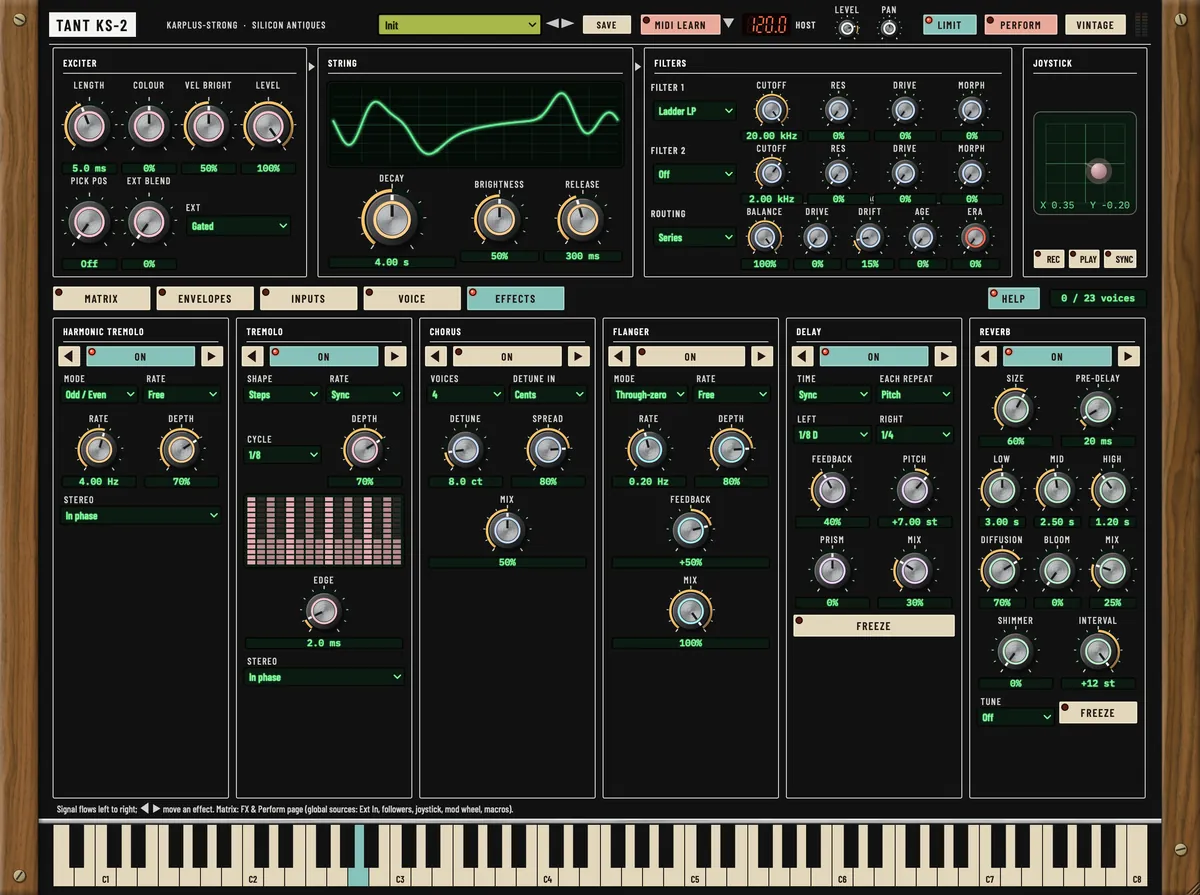Click arrow between String and Filters
This screenshot has height=895, width=1200.
(x=638, y=67)
